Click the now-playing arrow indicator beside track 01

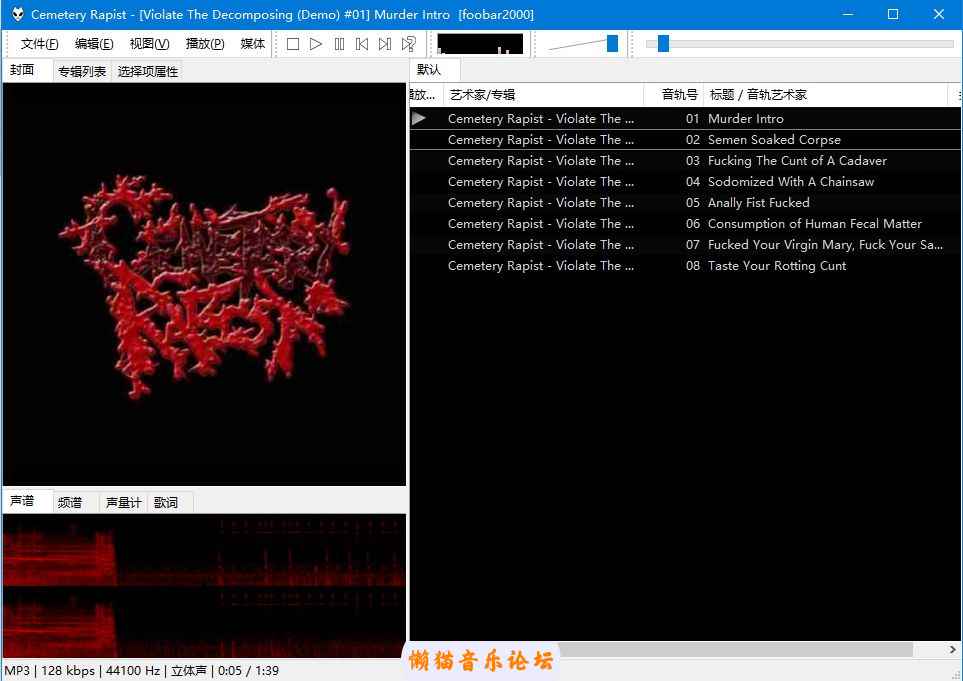419,118
